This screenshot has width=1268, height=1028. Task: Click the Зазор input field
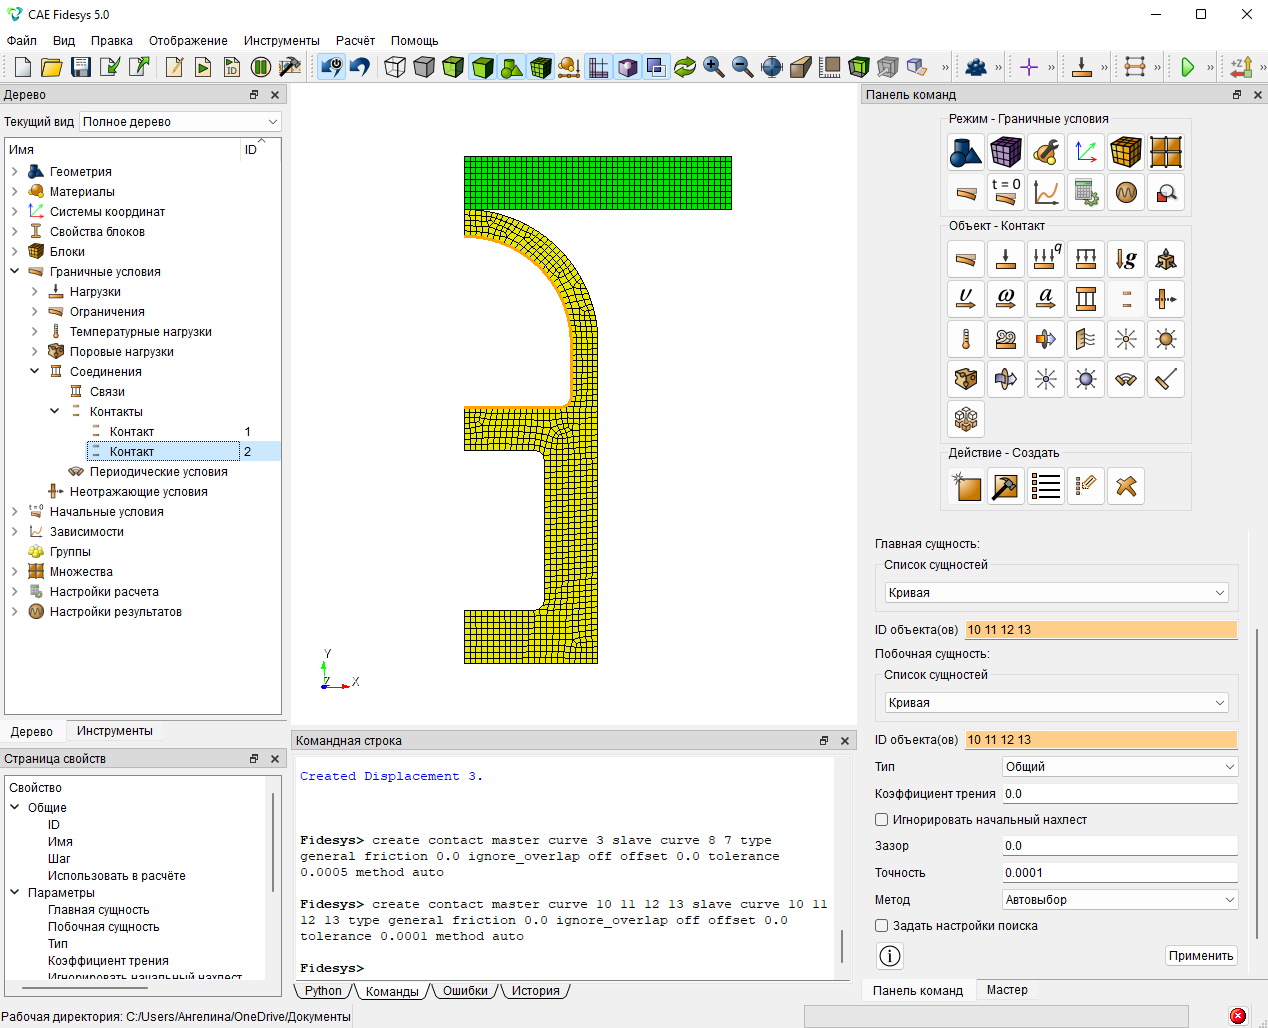tap(1120, 846)
